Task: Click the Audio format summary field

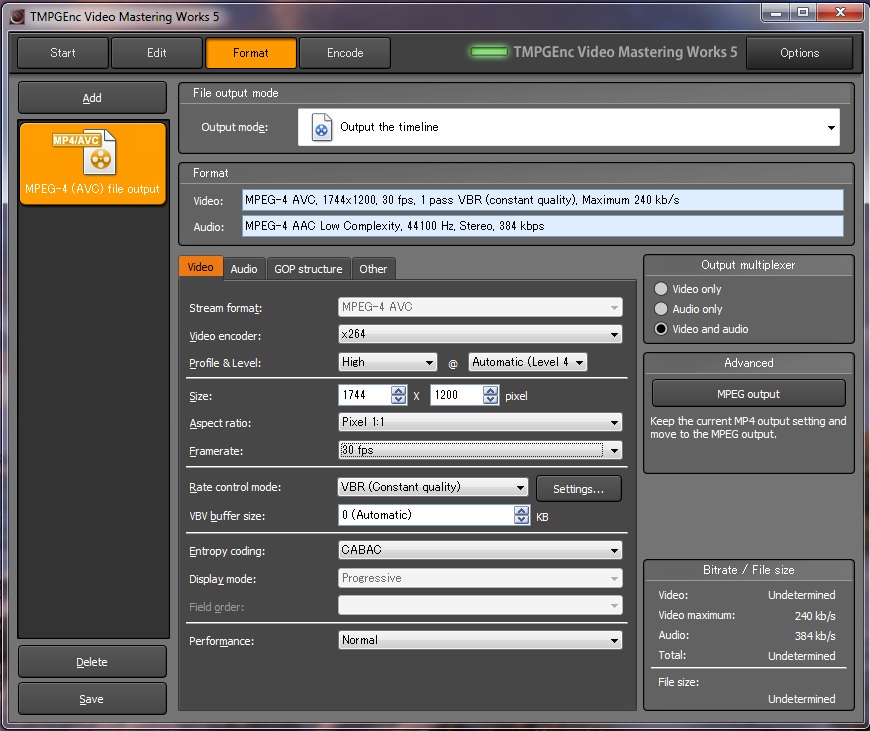Action: (543, 226)
